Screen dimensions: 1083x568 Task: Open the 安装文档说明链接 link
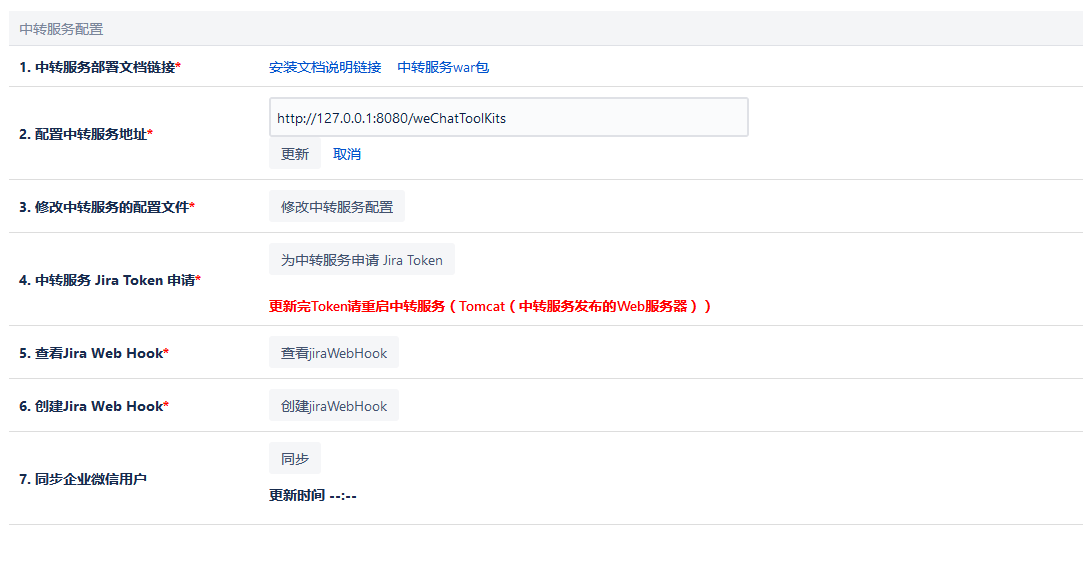click(x=325, y=68)
